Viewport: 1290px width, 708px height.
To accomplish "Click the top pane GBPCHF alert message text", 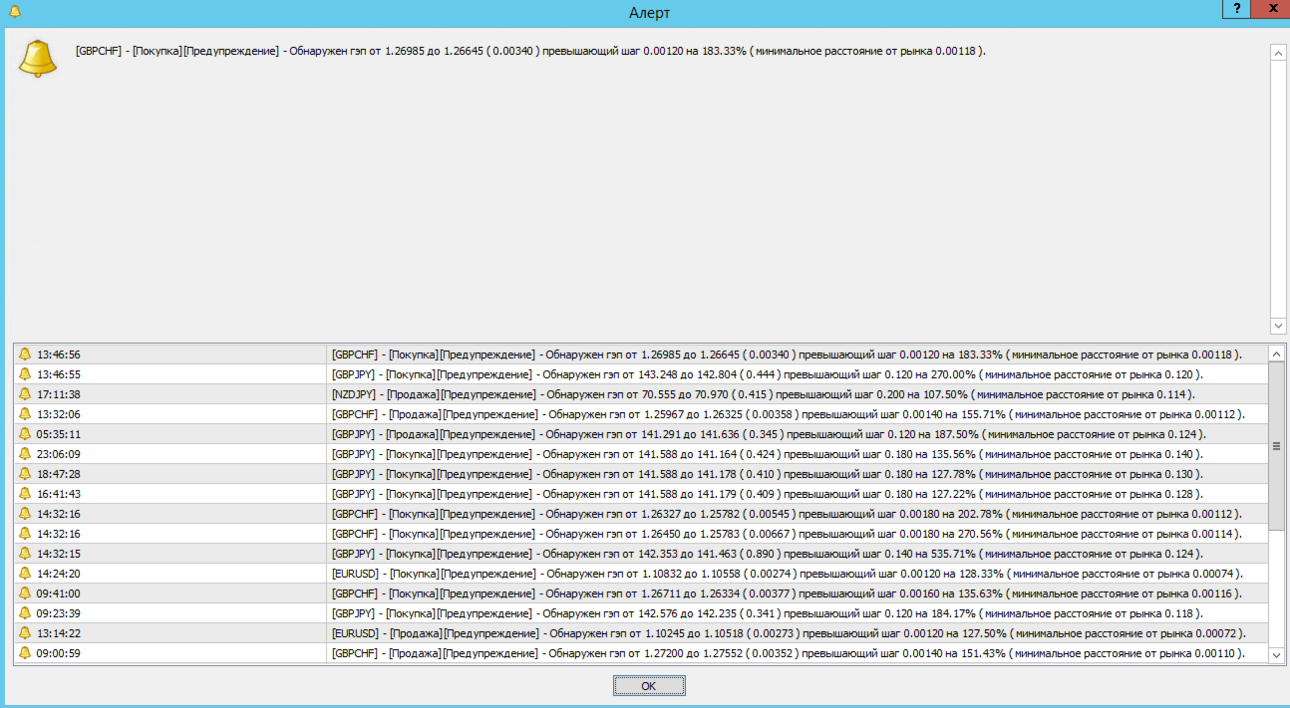I will [x=530, y=50].
